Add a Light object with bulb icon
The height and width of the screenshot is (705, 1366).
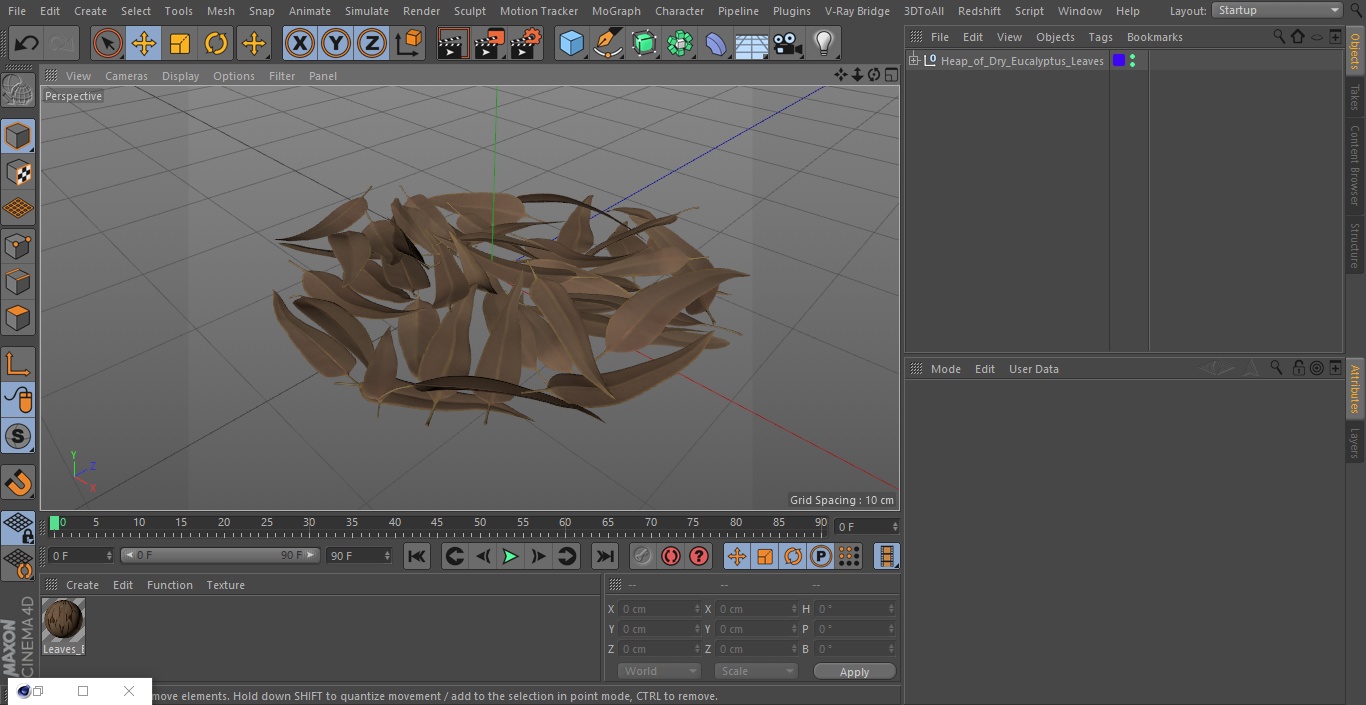[x=823, y=44]
